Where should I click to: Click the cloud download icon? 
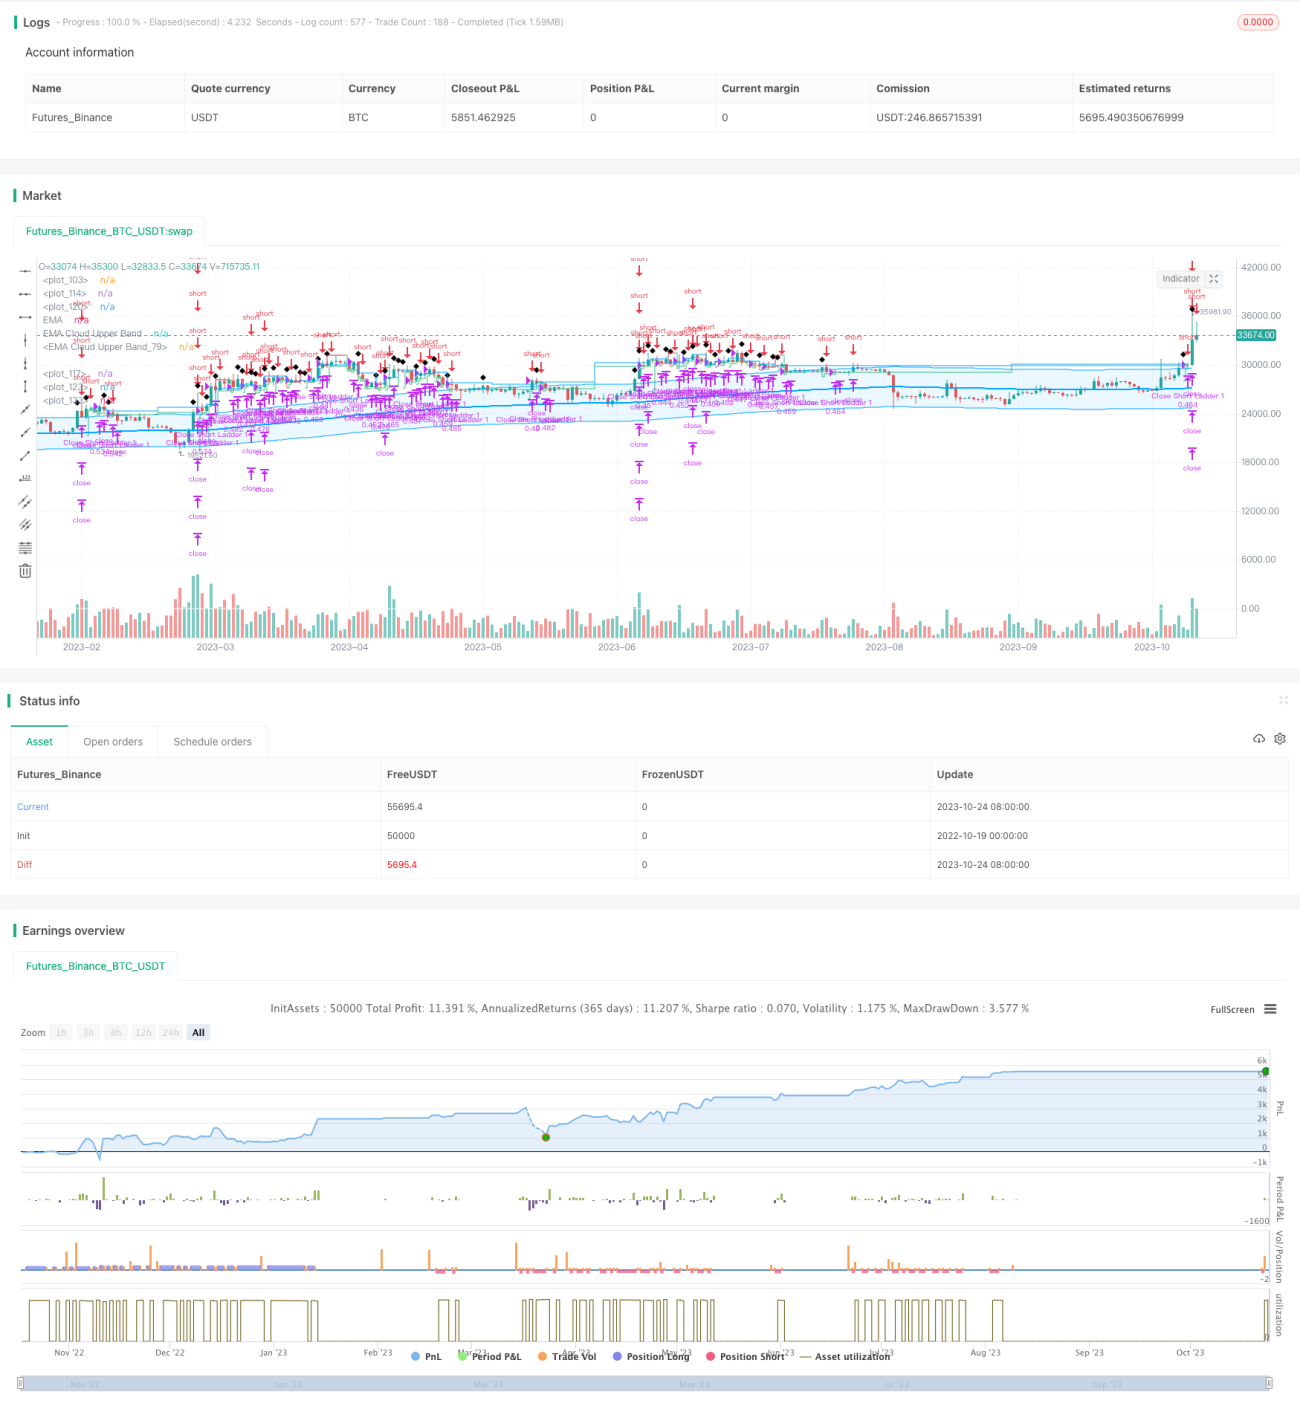(x=1259, y=739)
